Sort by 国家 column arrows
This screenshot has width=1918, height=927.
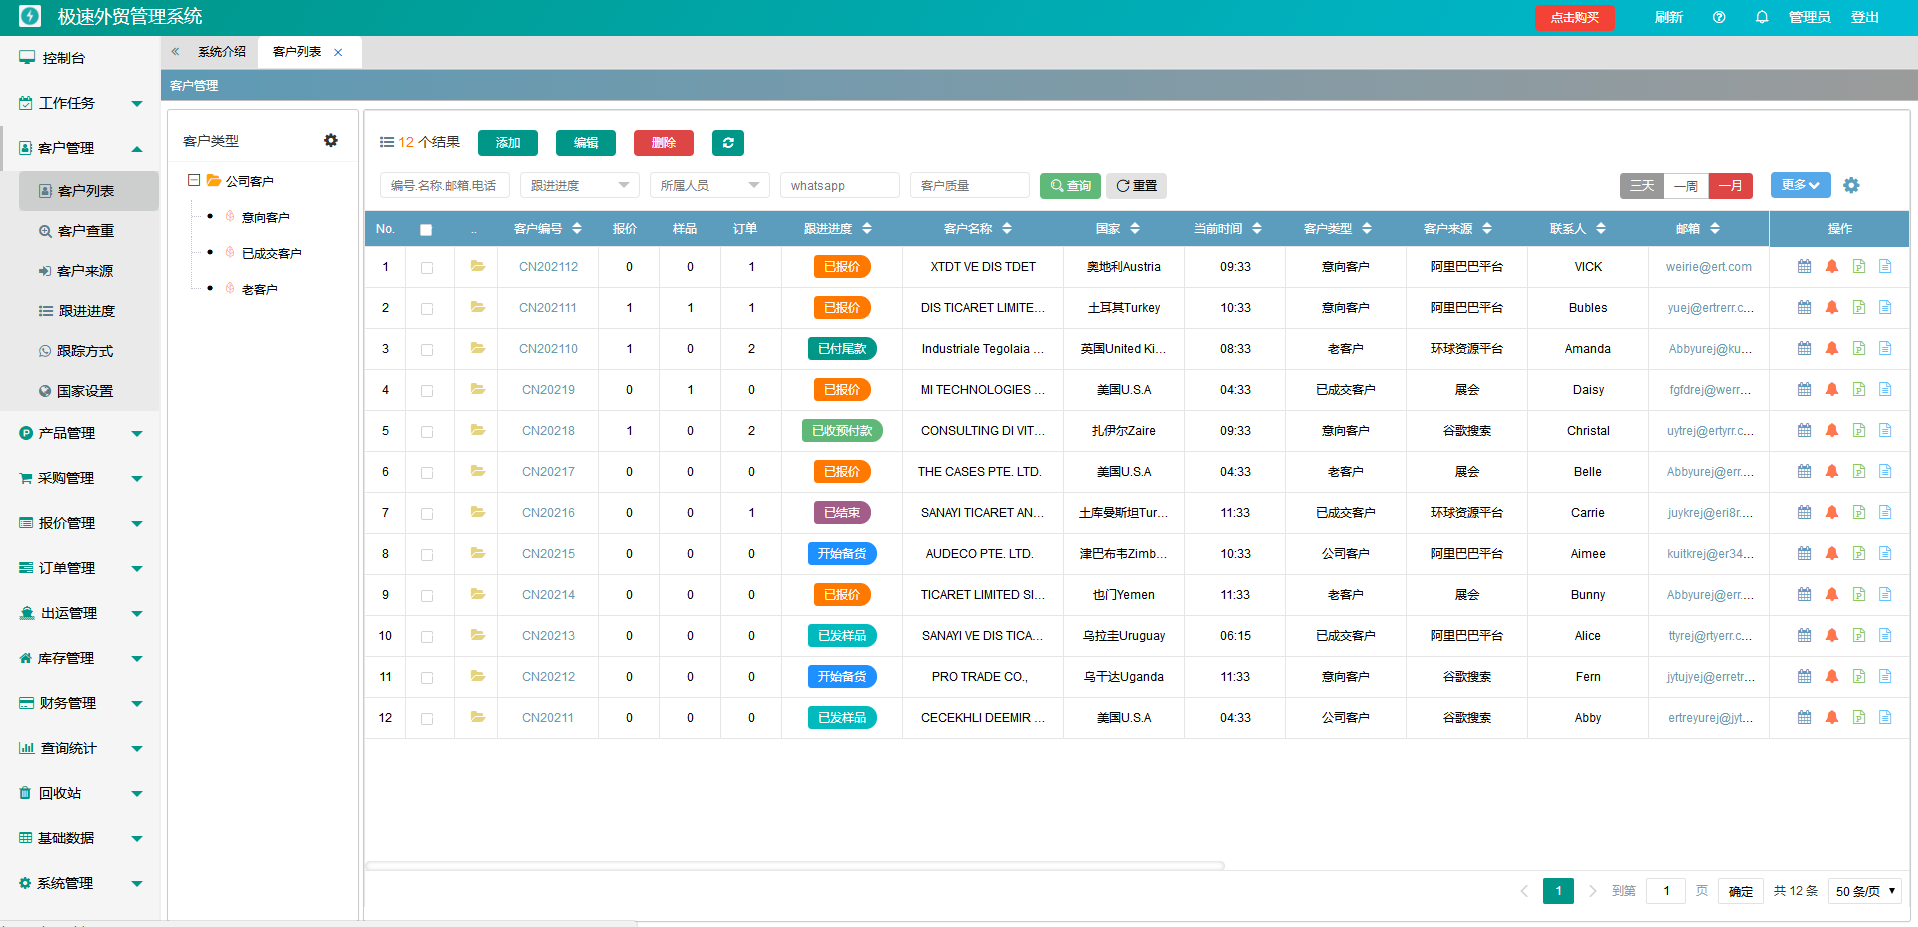point(1135,229)
